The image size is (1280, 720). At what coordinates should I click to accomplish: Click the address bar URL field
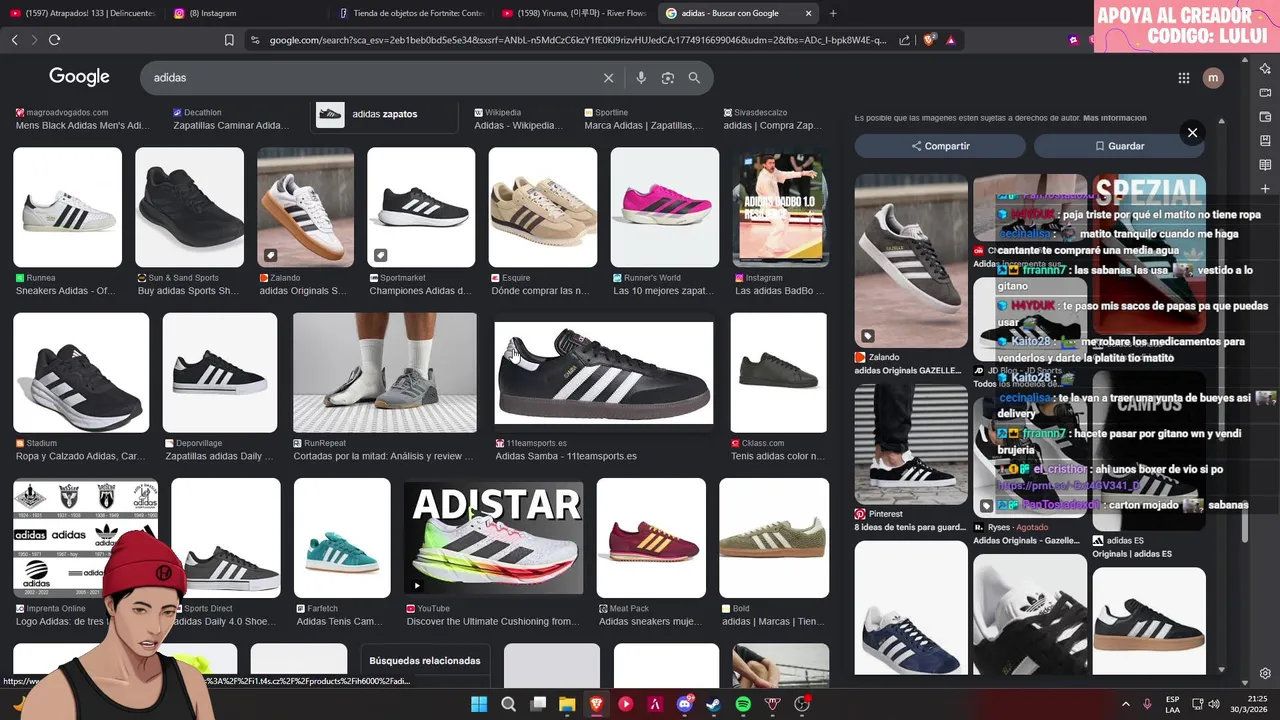coord(577,40)
